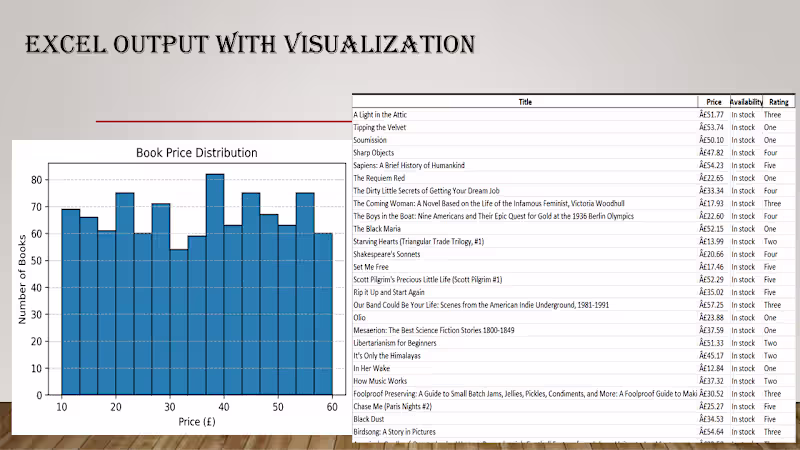The height and width of the screenshot is (450, 800).
Task: Select availability cell for 'The Black Maria'
Action: click(x=746, y=229)
